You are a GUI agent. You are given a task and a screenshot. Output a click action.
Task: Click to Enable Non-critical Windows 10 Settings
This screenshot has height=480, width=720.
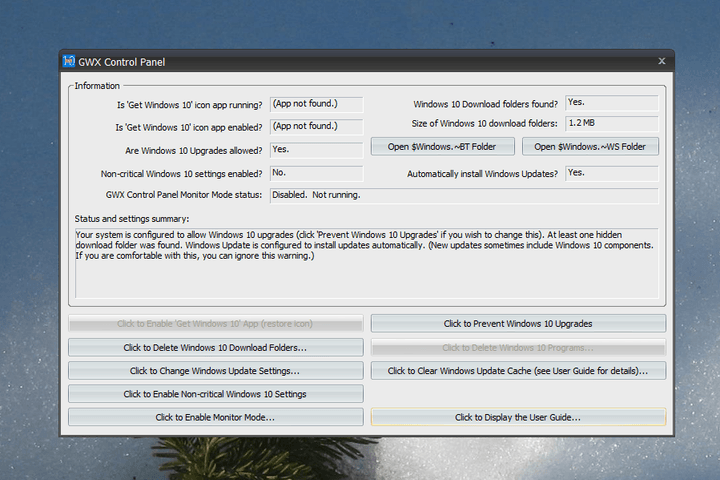click(215, 394)
